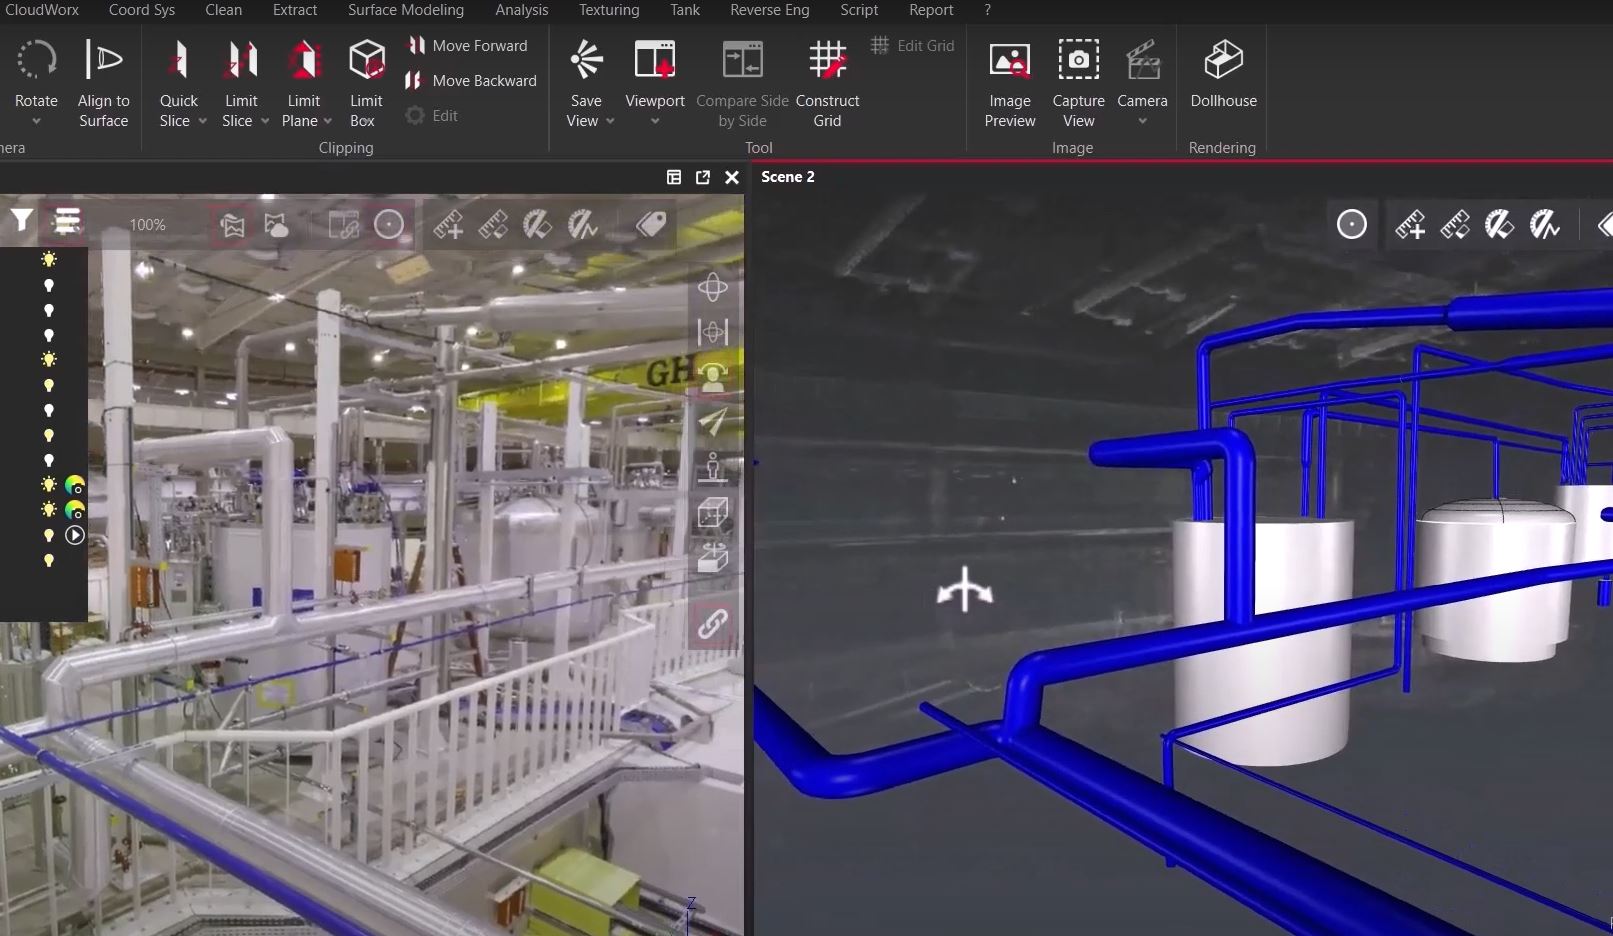This screenshot has width=1613, height=936.
Task: Click the filter funnel icon in left viewport
Action: [x=21, y=221]
